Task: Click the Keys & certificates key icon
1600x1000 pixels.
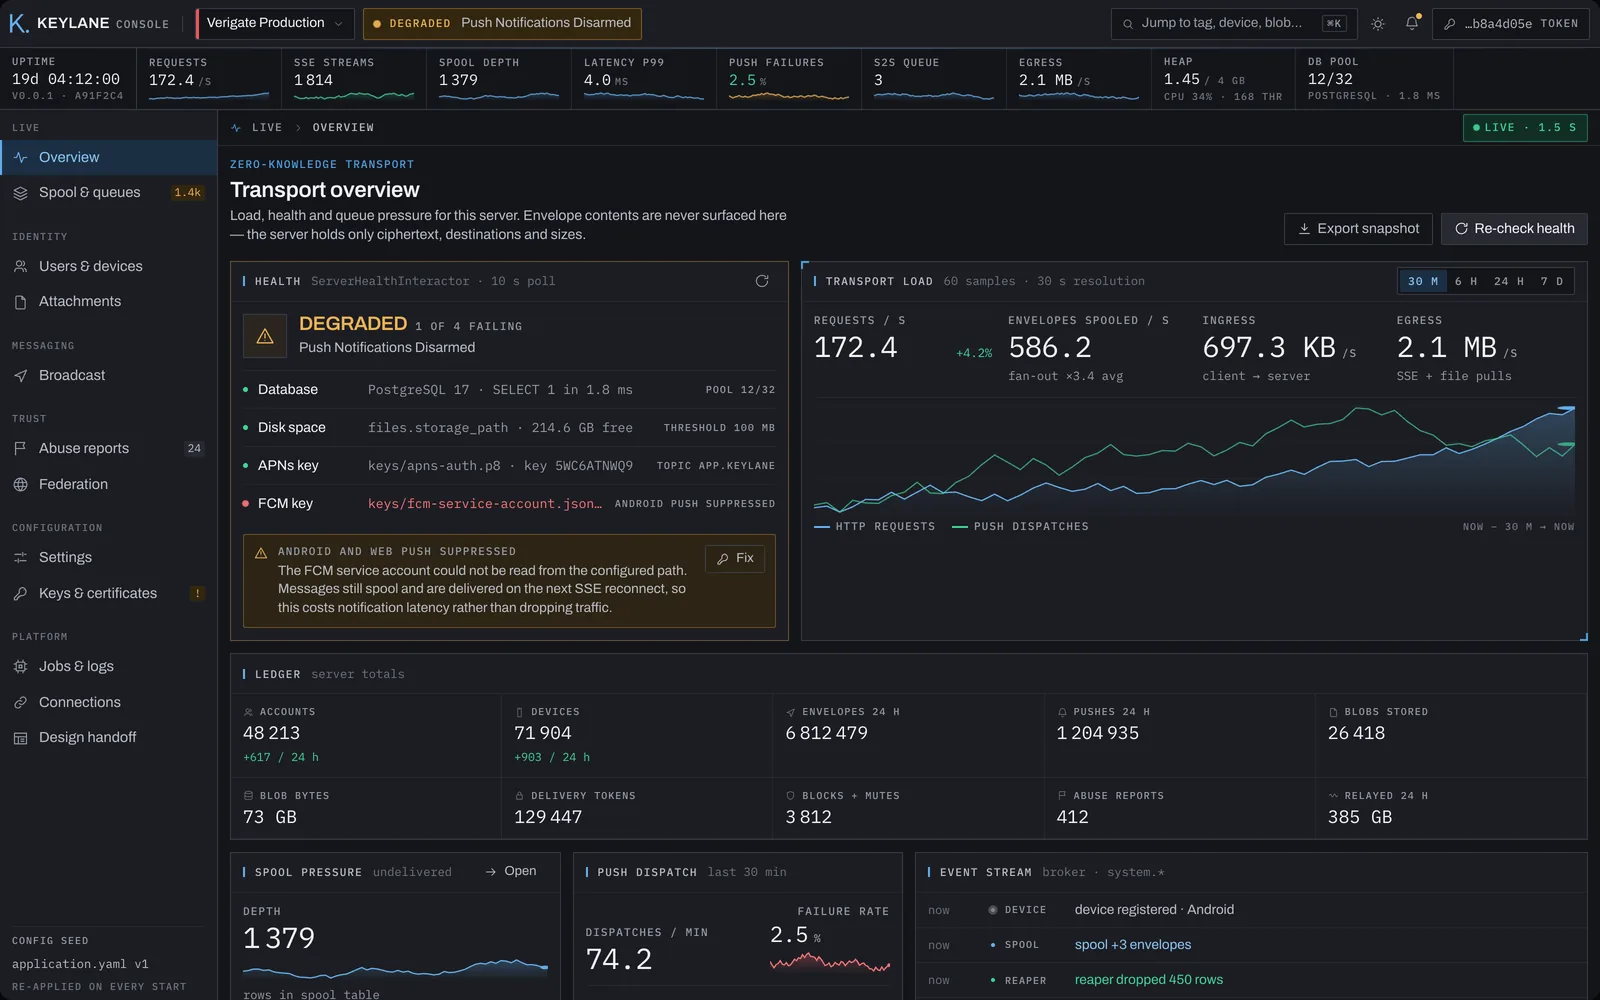Action: (20, 593)
